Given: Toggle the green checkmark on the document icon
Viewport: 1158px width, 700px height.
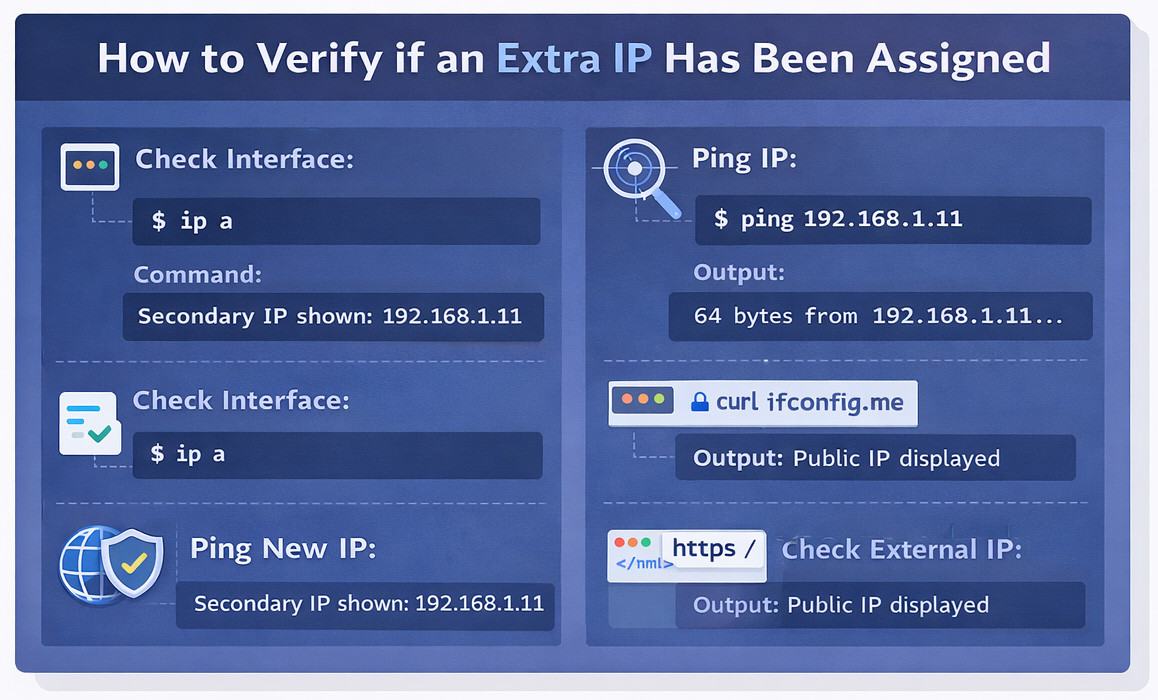Looking at the screenshot, I should (x=101, y=434).
